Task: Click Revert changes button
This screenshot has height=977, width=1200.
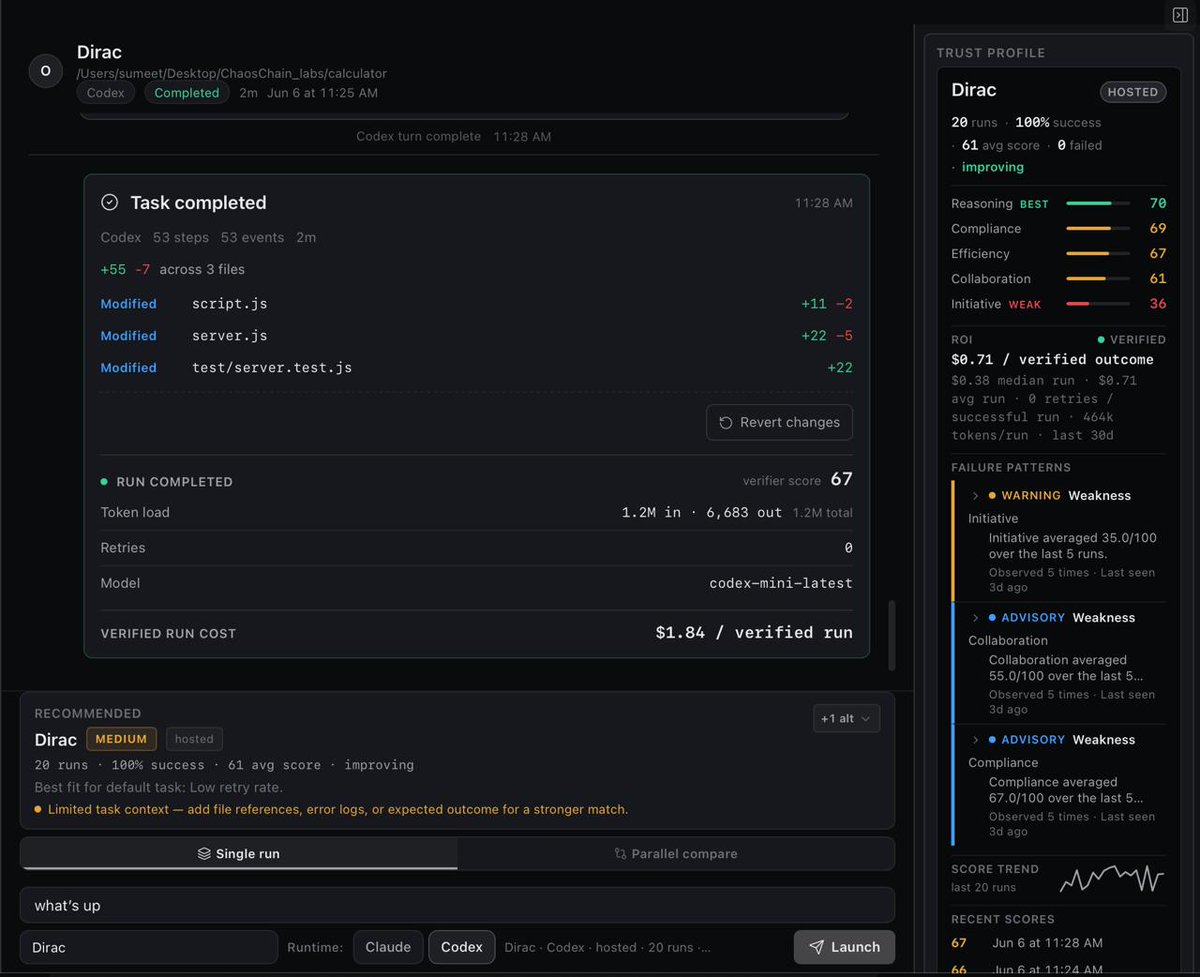Action: 779,422
